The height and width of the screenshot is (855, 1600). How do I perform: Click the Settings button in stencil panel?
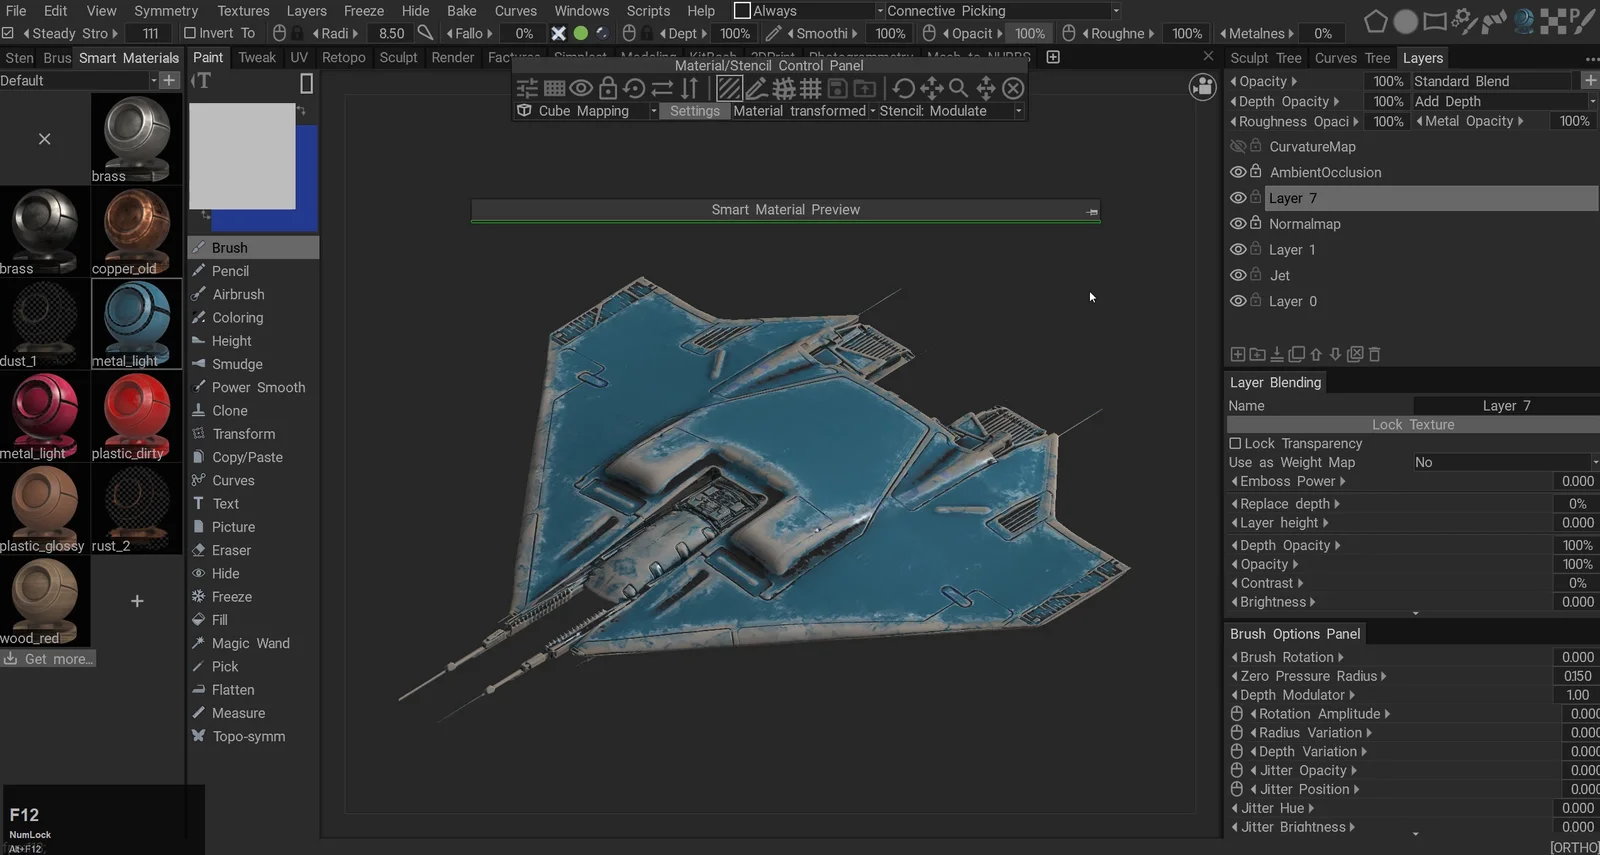coord(694,111)
